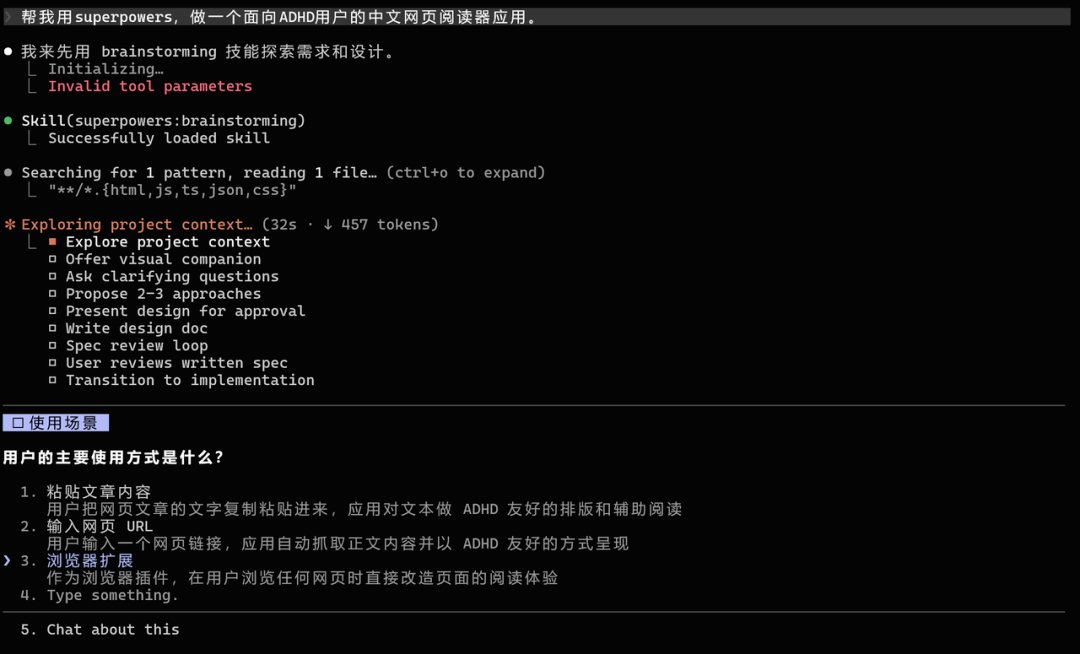The image size is (1080, 654).
Task: Click the green bullet before Skill(superpowers:brainstorming)
Action: [8, 120]
